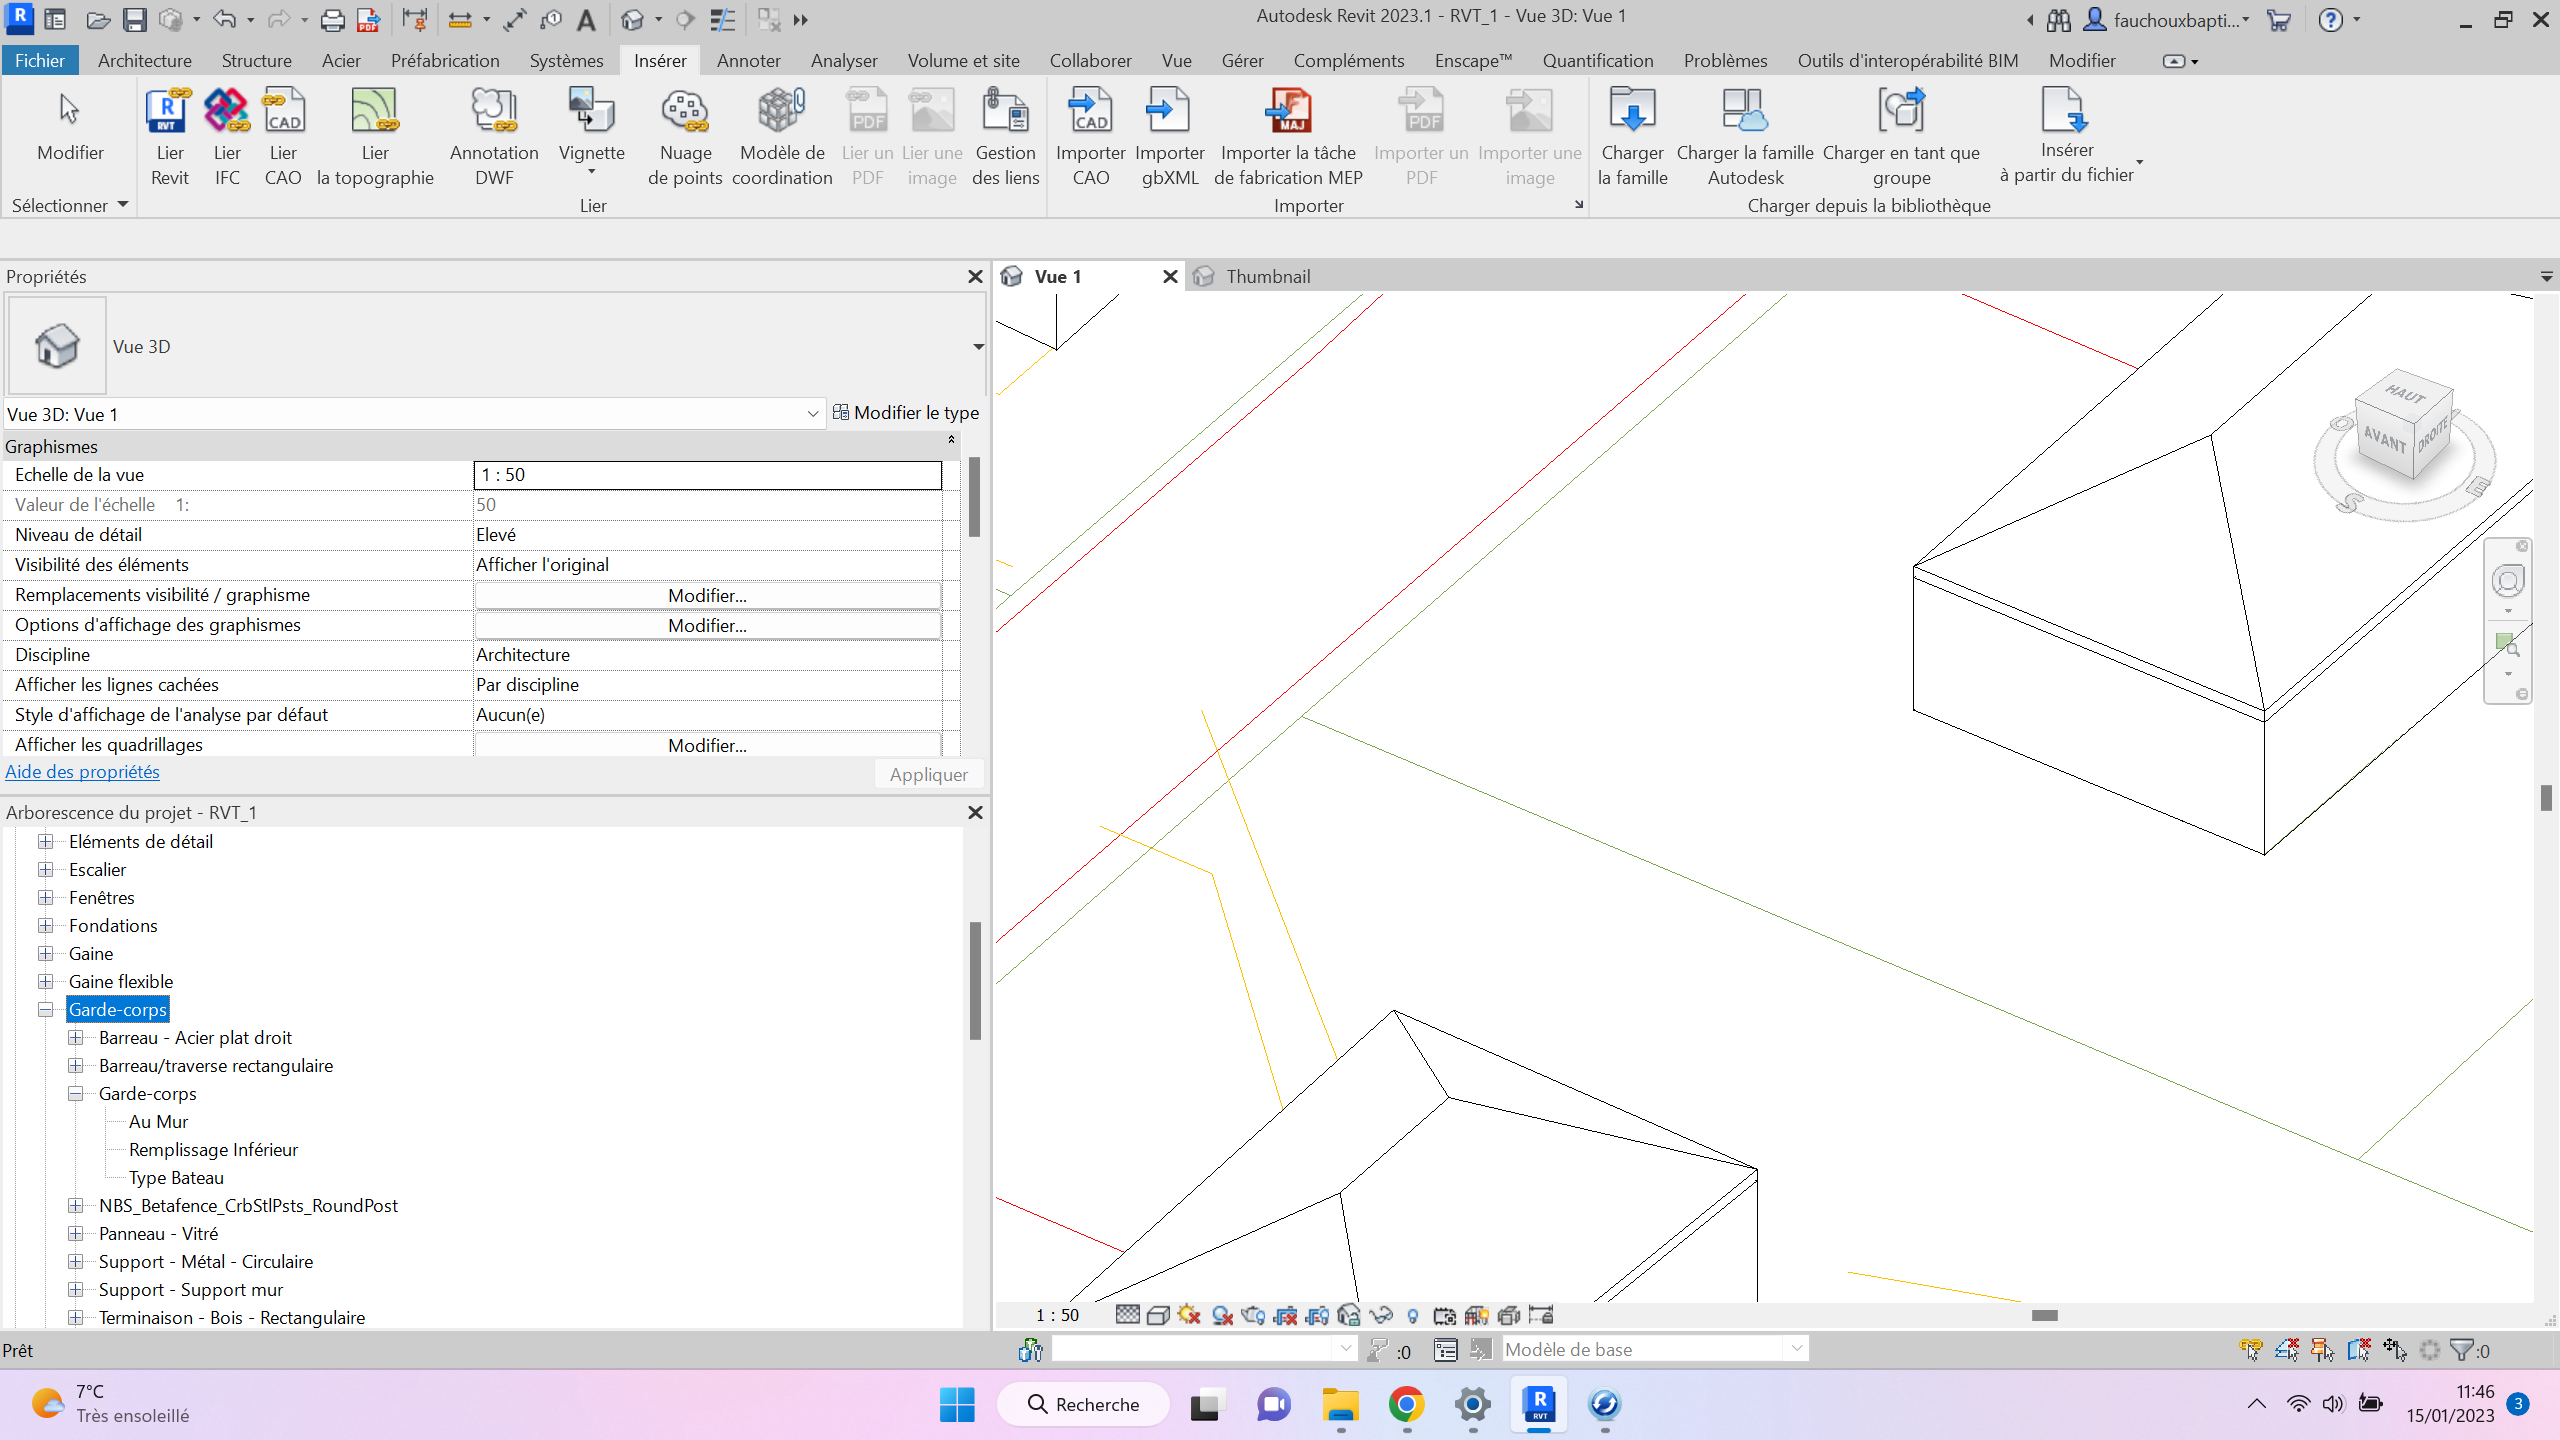Expand the Fondations category in project browser
The image size is (2560, 1440).
[46, 925]
